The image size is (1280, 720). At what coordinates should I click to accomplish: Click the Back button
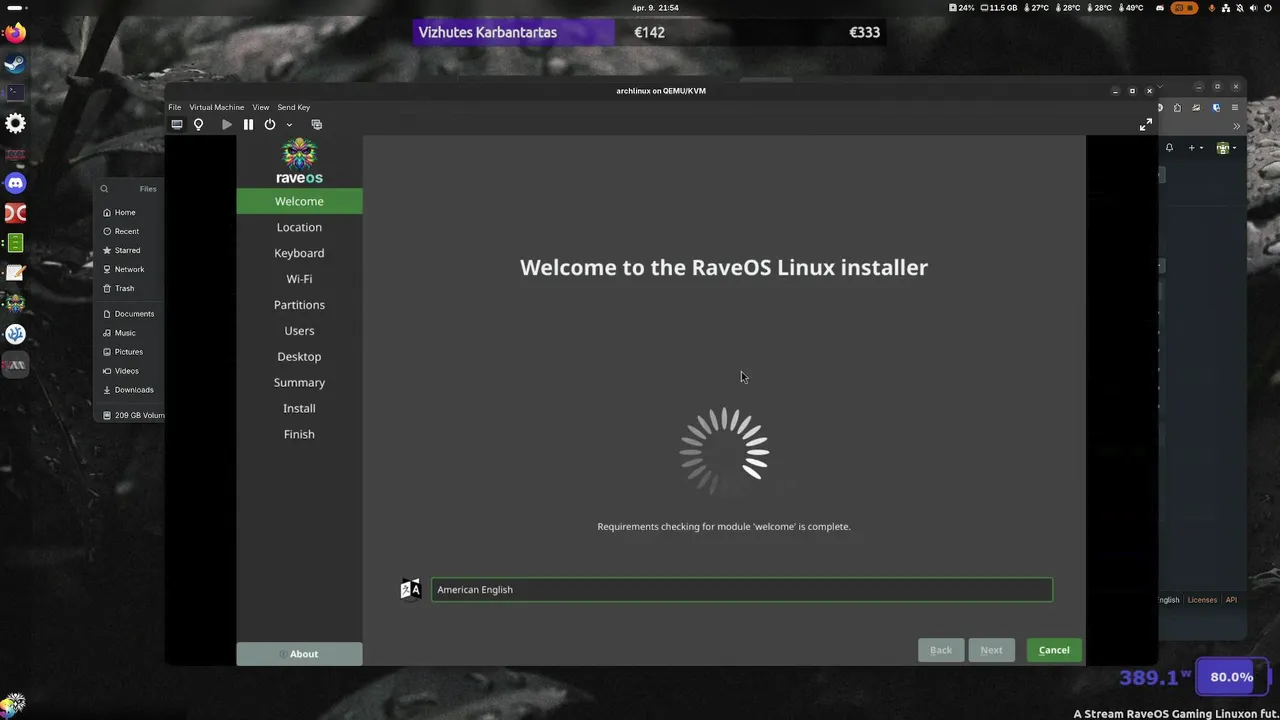(941, 650)
